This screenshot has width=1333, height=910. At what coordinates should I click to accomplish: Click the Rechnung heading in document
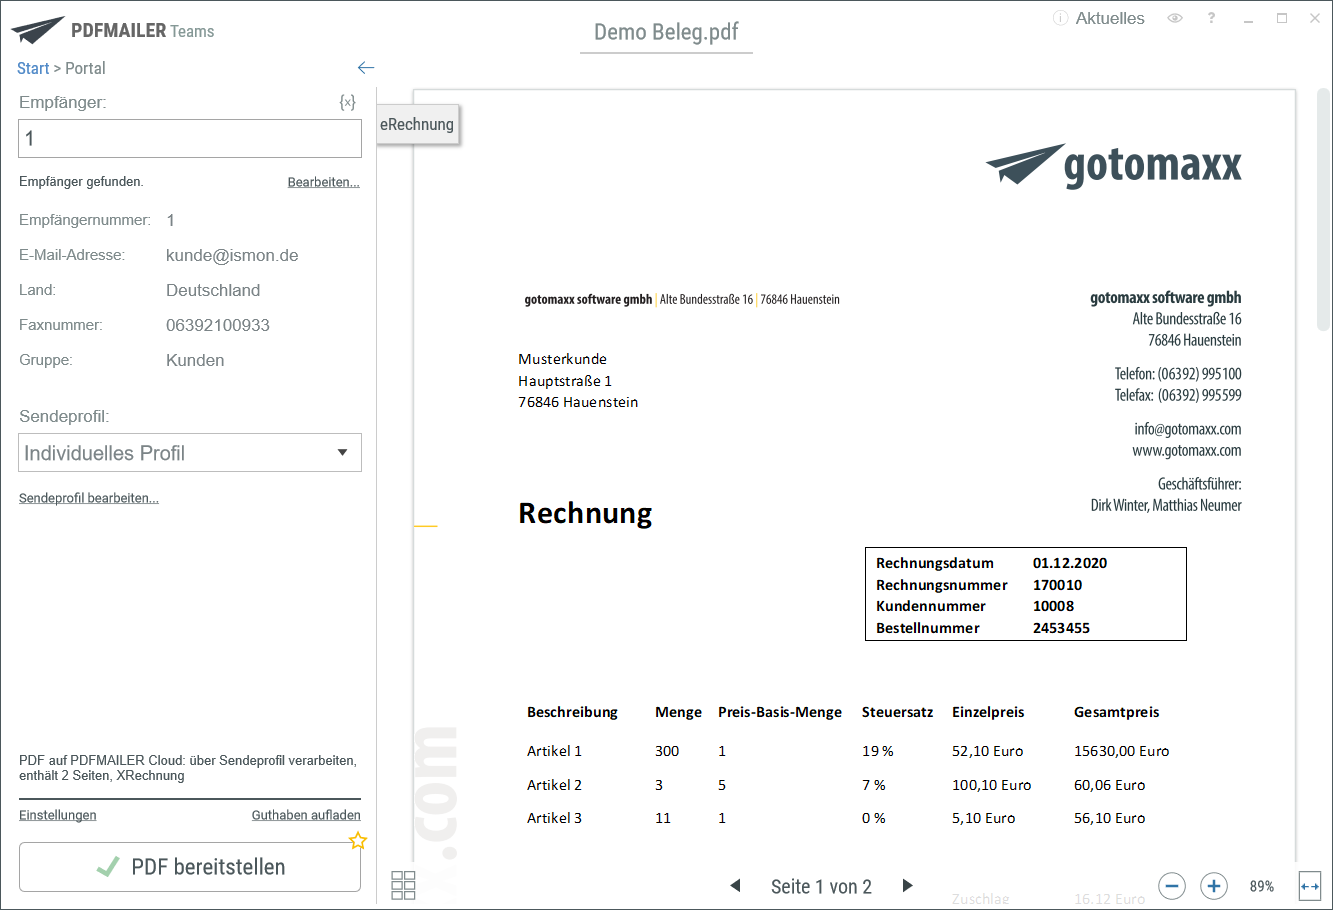point(585,513)
